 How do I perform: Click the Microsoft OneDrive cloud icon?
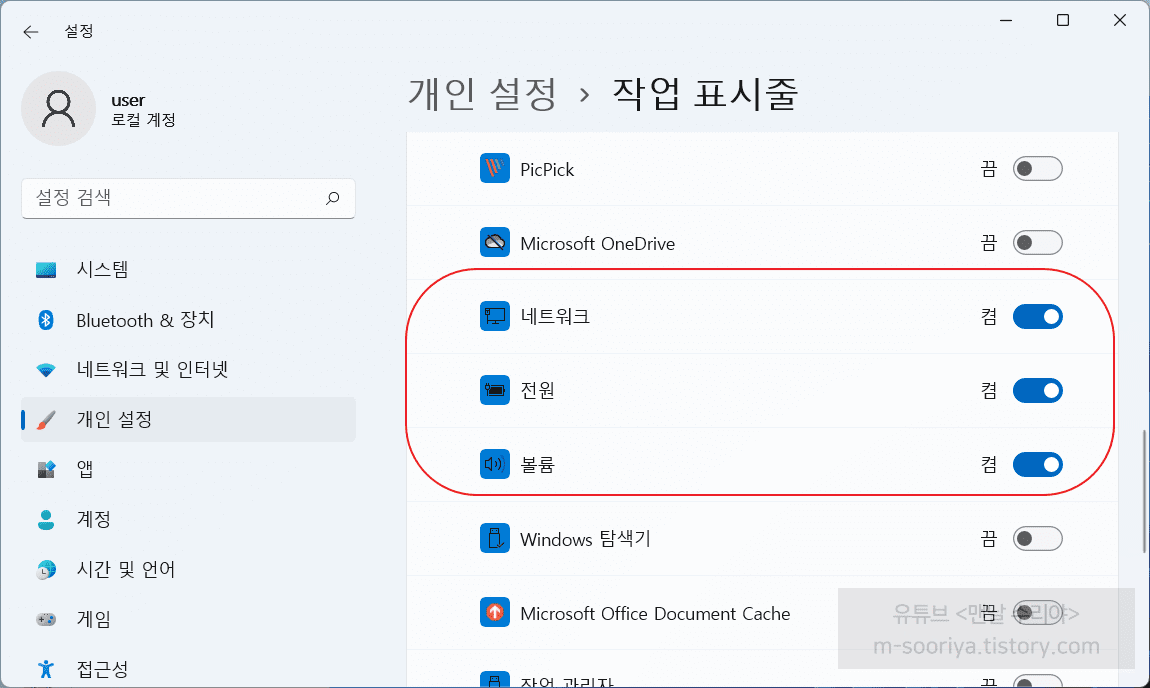[495, 243]
